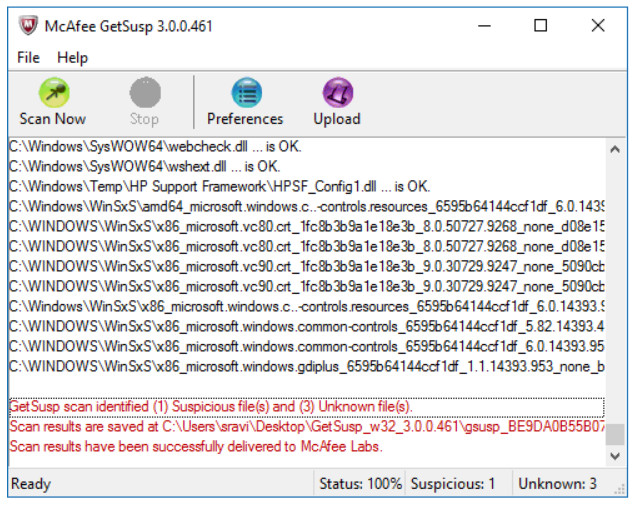Screen dimensions: 637x505
Task: Maximize the McAfee GetSusp window
Action: pos(540,26)
